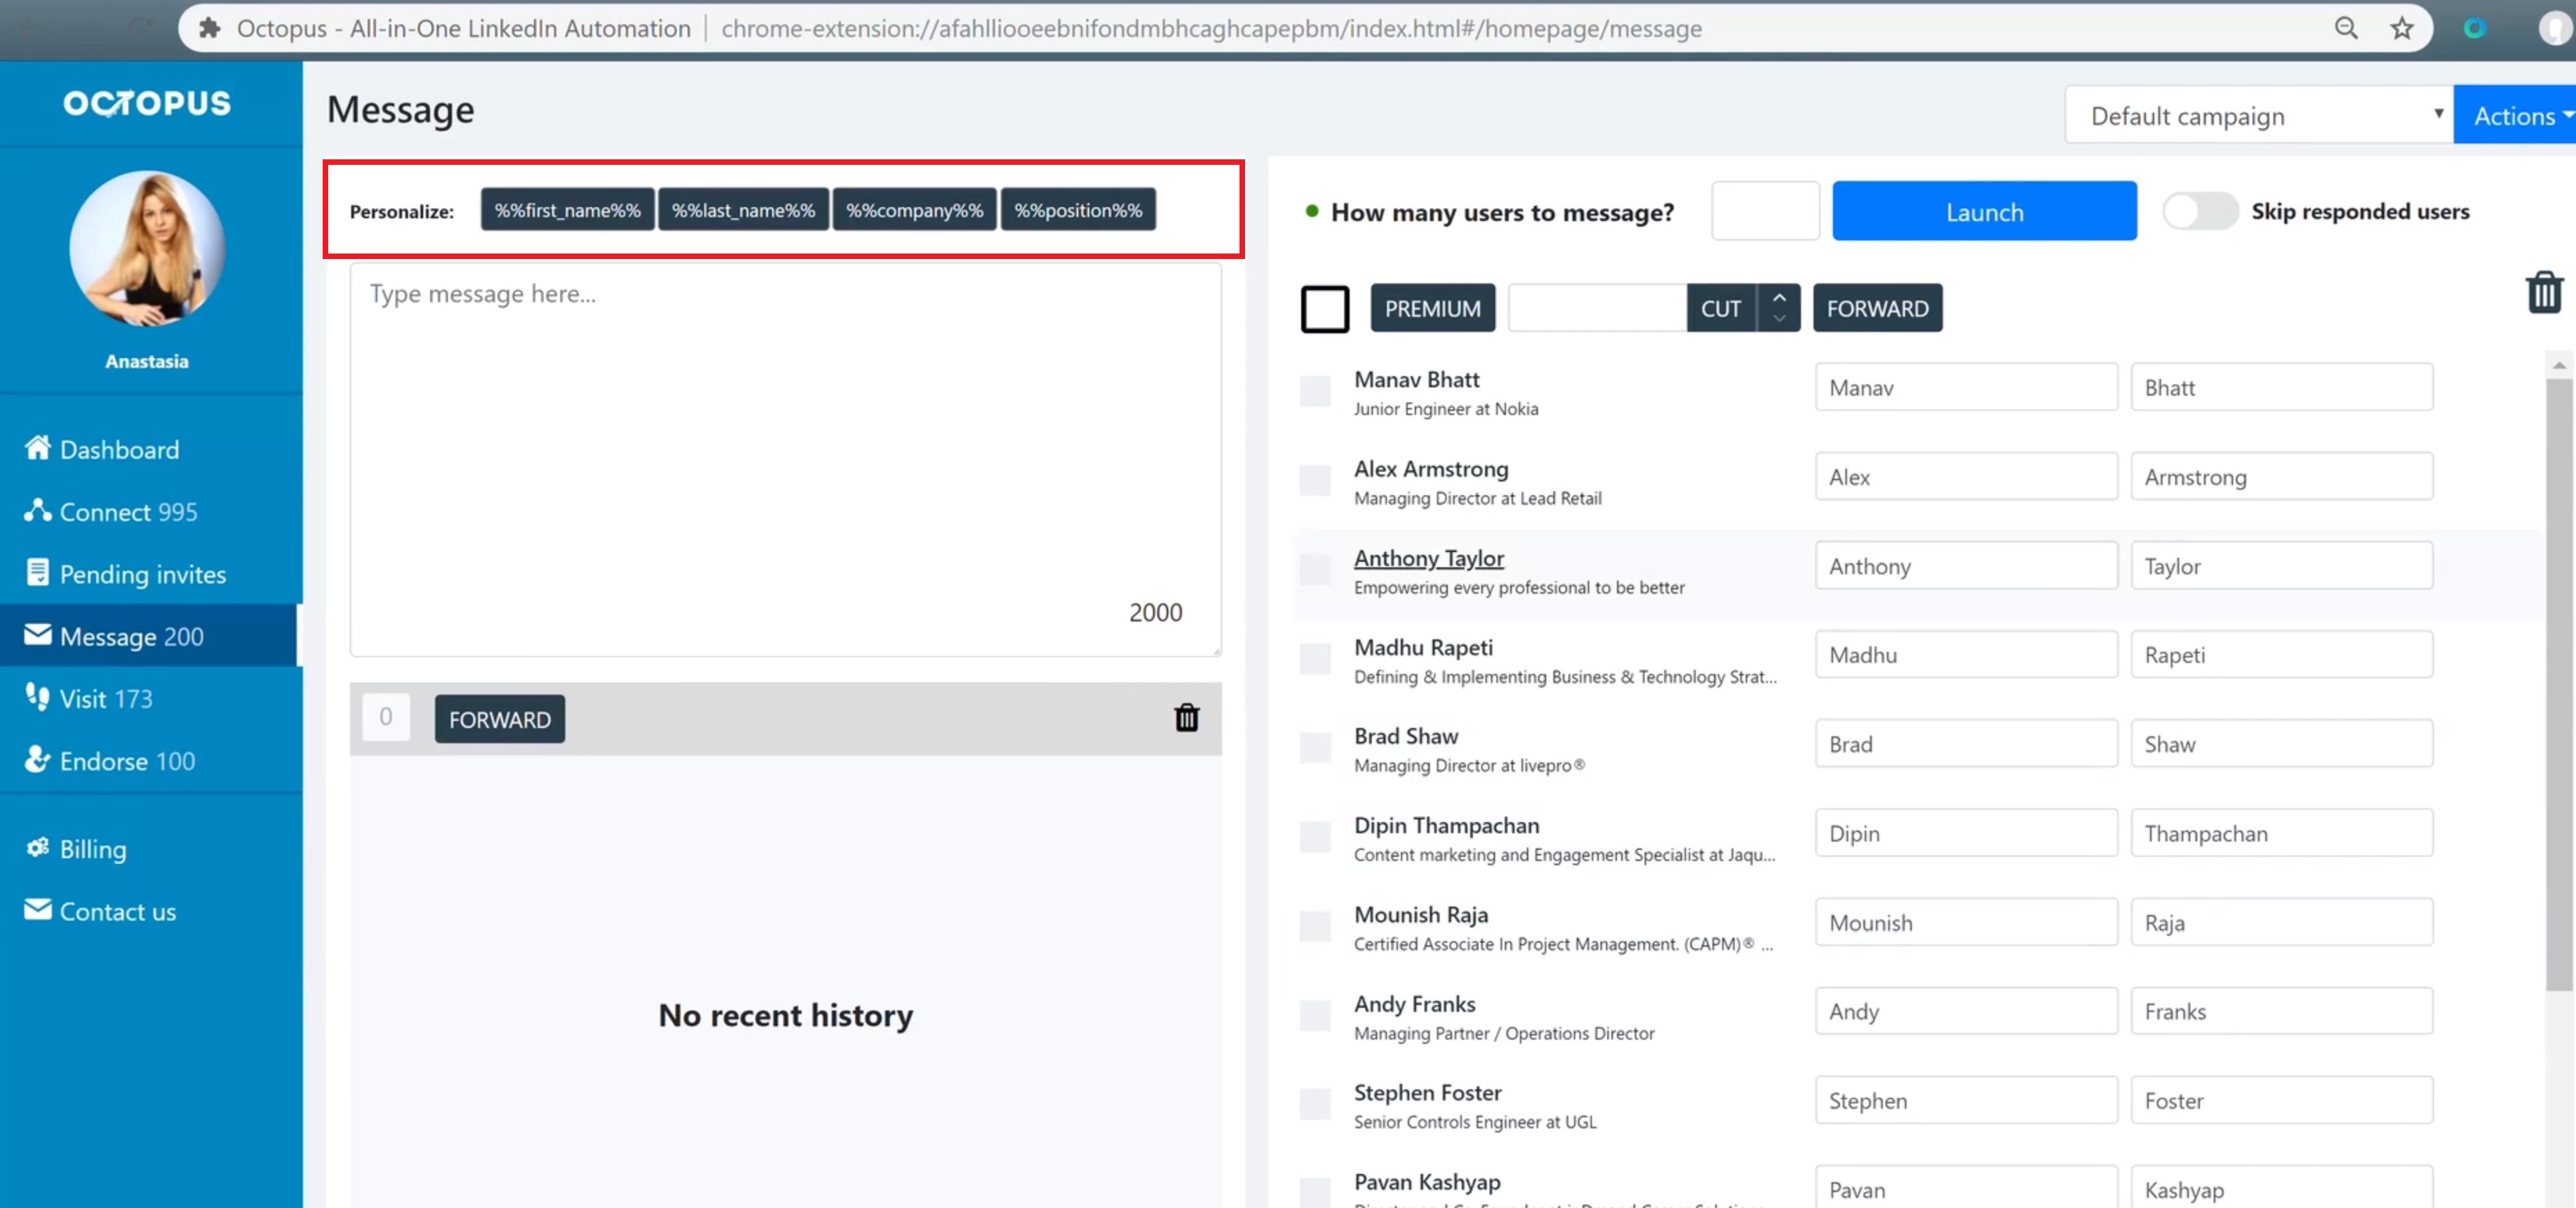Click FORWARD button above user list

coord(1877,308)
